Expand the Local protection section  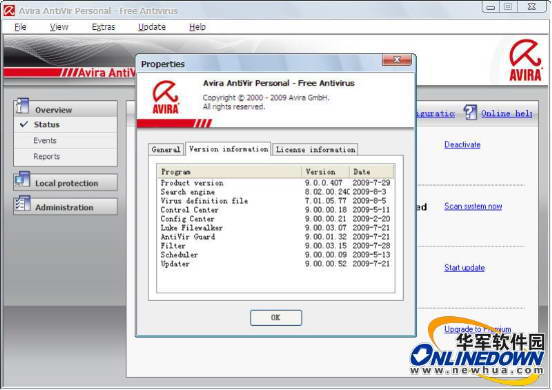(x=65, y=183)
